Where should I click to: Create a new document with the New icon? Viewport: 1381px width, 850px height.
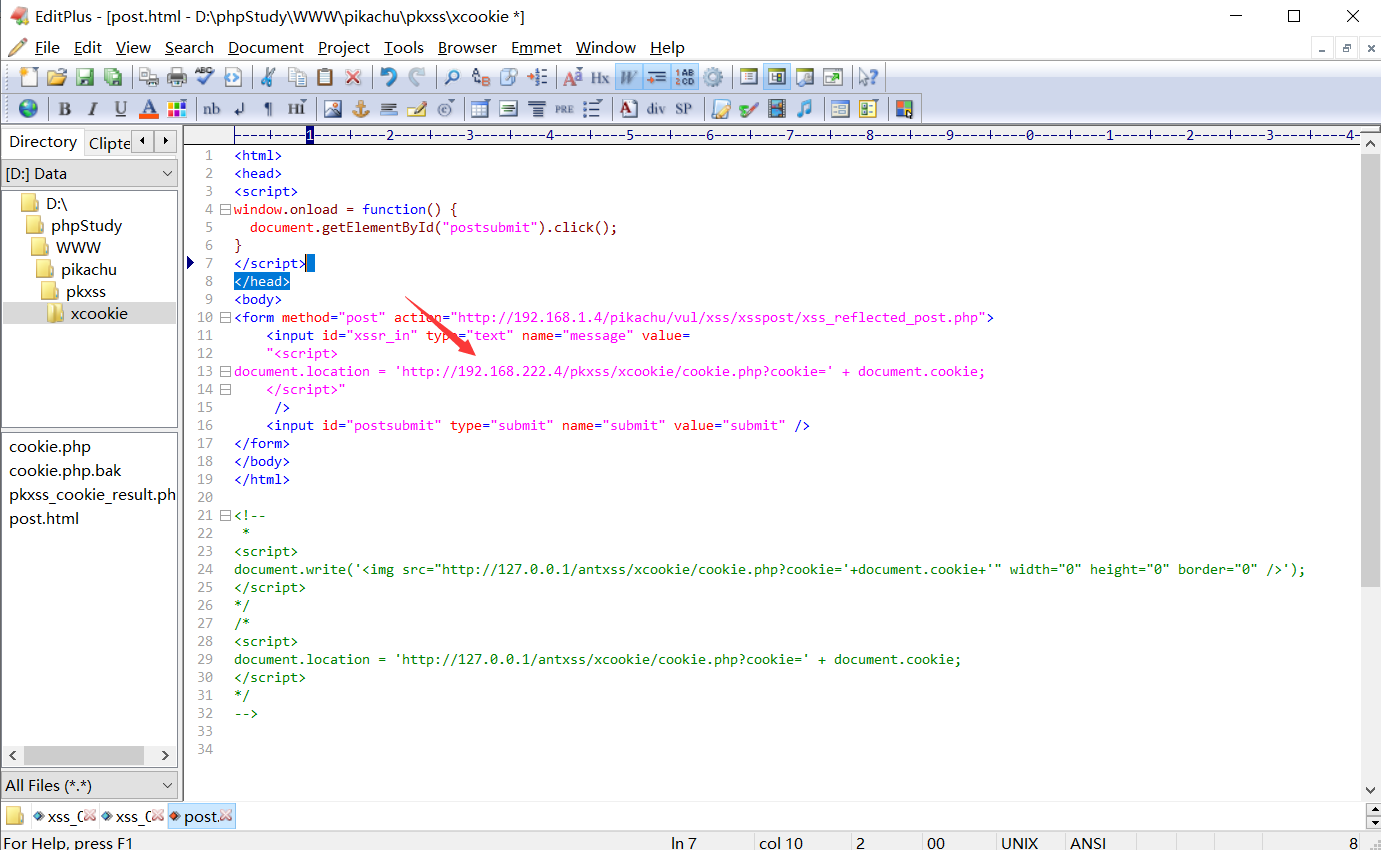coord(30,77)
